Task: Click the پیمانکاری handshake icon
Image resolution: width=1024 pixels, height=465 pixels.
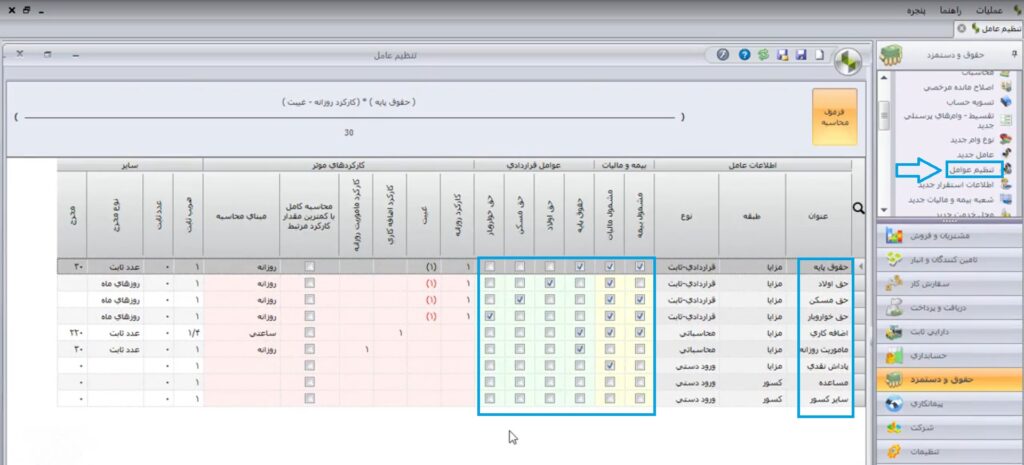Action: click(894, 404)
